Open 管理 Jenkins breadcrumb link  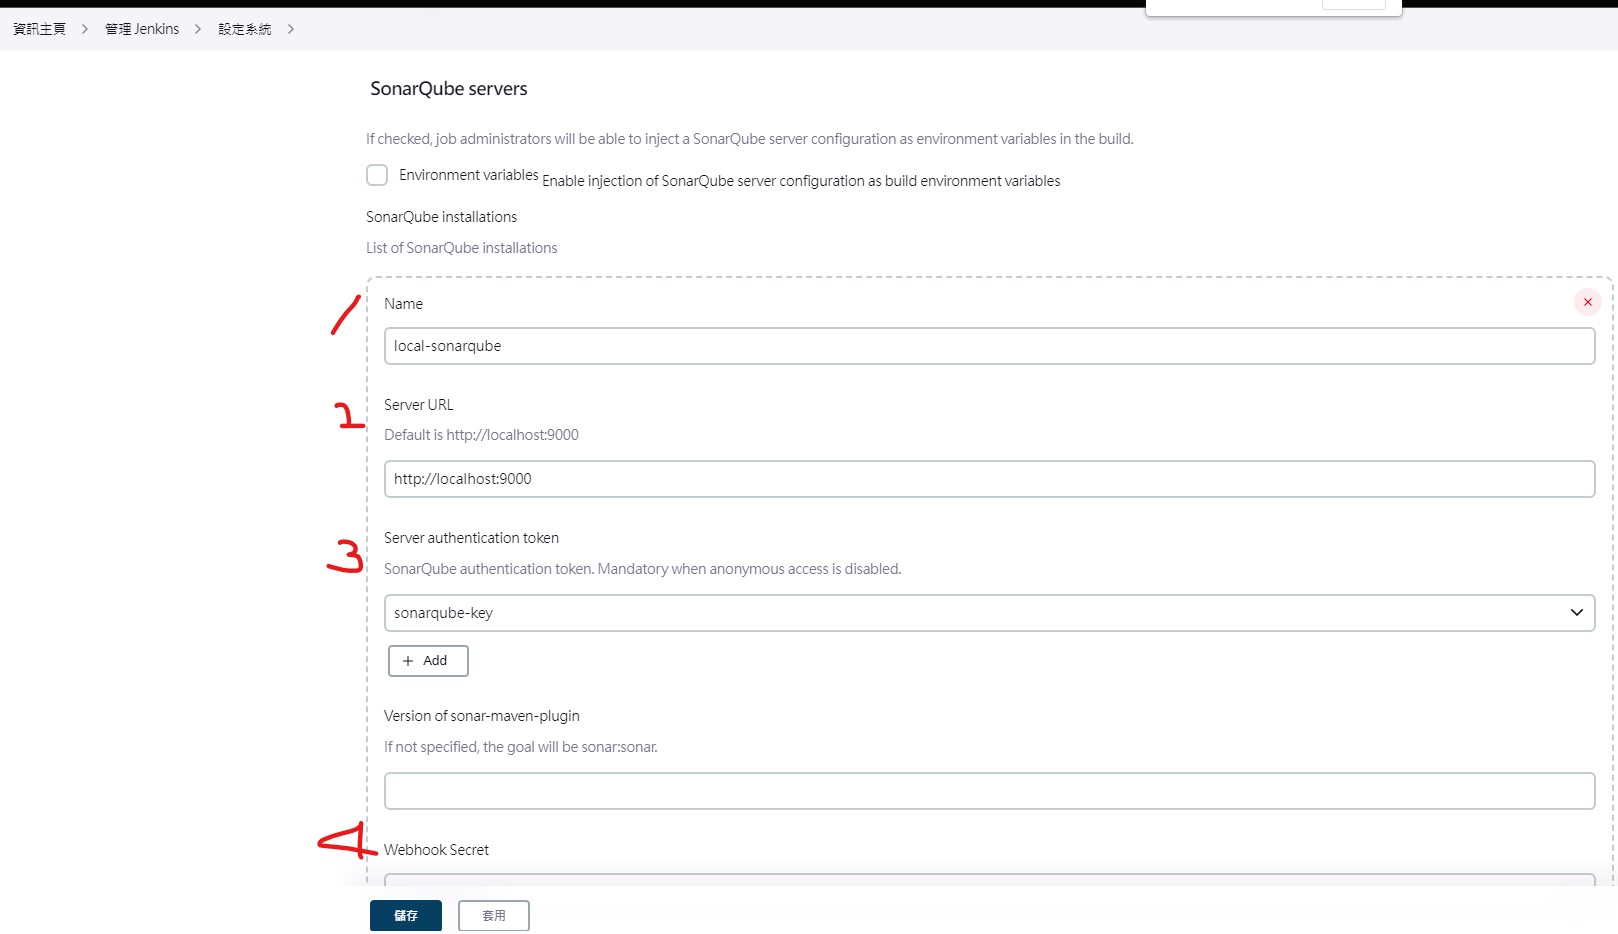point(142,29)
